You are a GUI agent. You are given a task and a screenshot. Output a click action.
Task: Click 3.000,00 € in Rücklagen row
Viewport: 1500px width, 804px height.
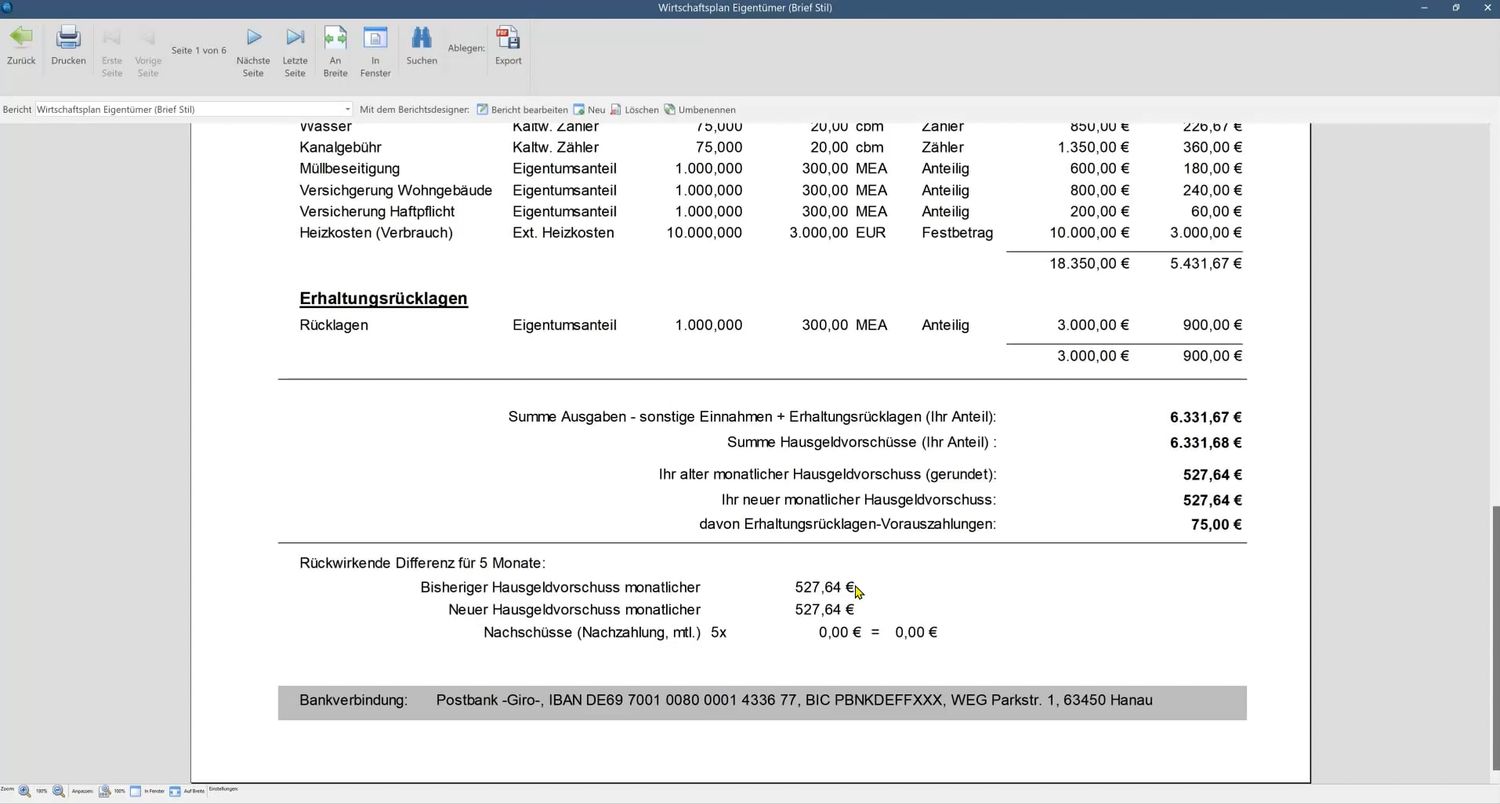(1093, 325)
